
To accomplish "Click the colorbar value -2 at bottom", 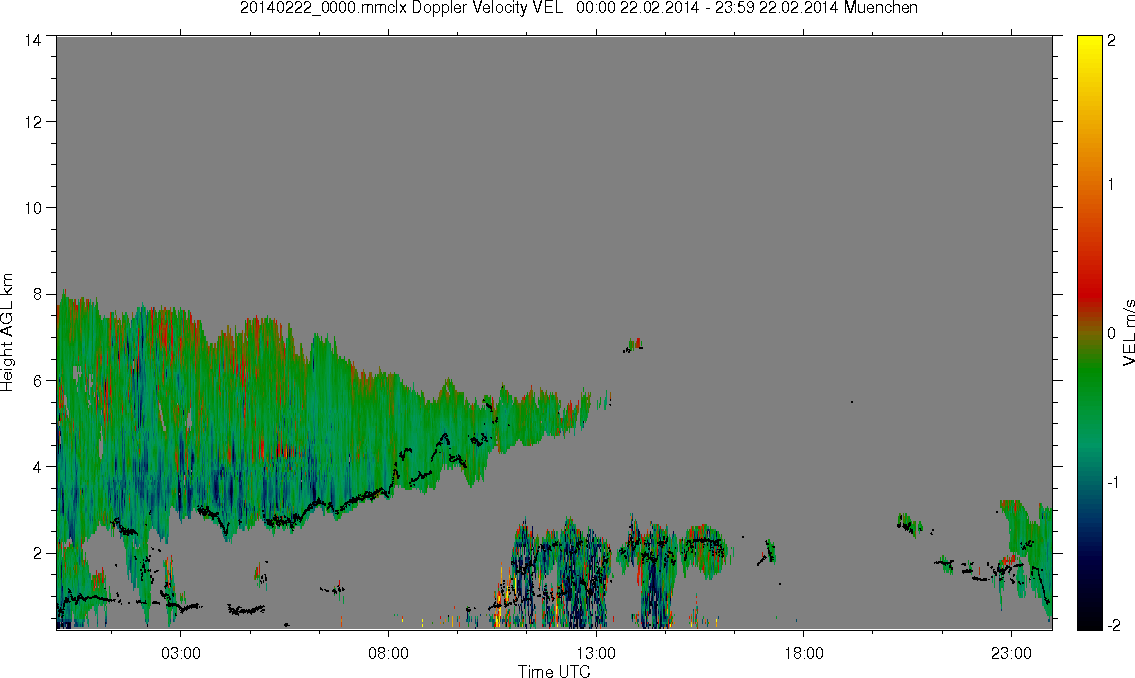I will 1113,625.
